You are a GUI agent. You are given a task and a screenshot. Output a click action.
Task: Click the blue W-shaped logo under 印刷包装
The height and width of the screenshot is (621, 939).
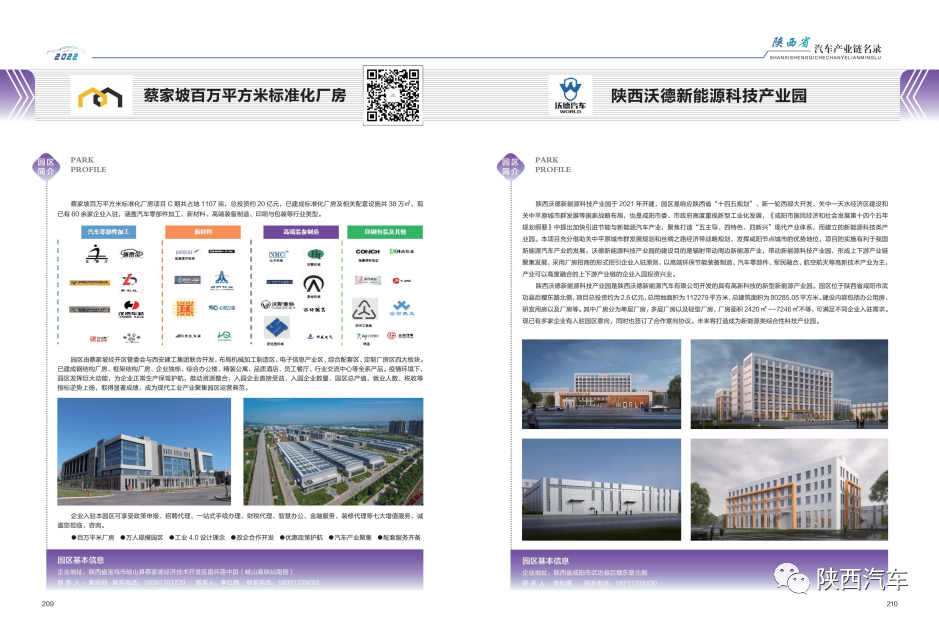(401, 308)
